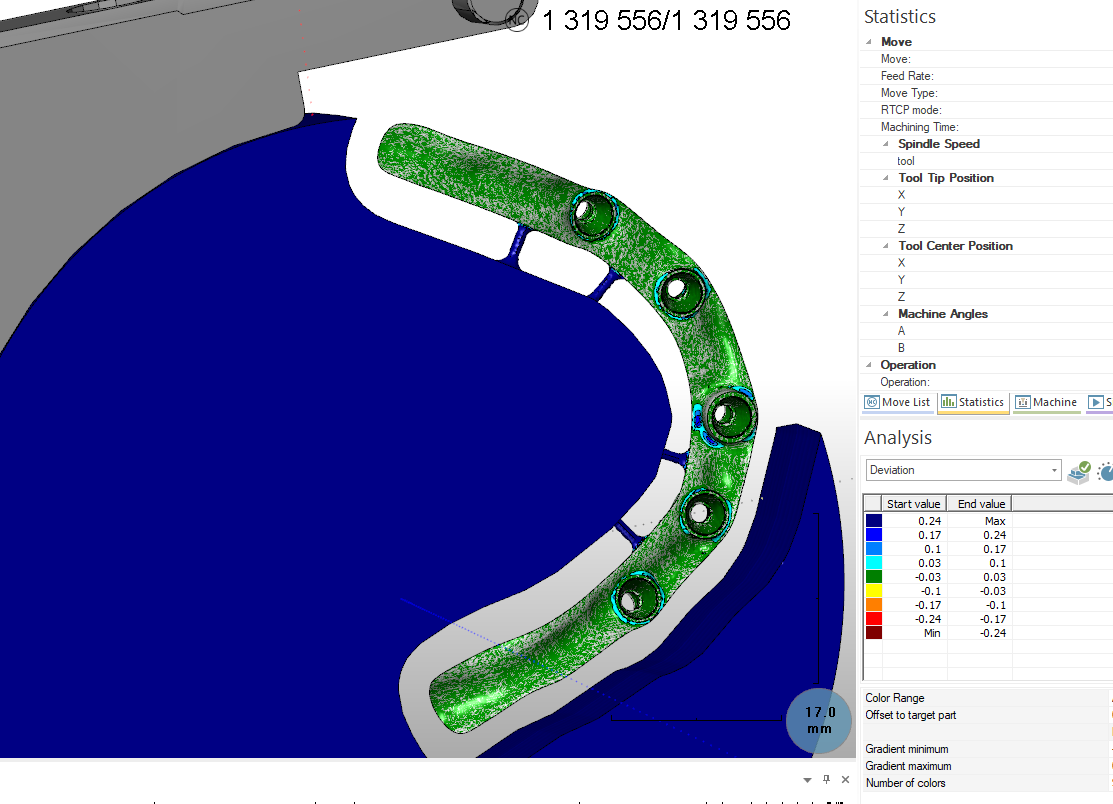Select the green swatch for -0.03 to 0.03

(x=874, y=577)
